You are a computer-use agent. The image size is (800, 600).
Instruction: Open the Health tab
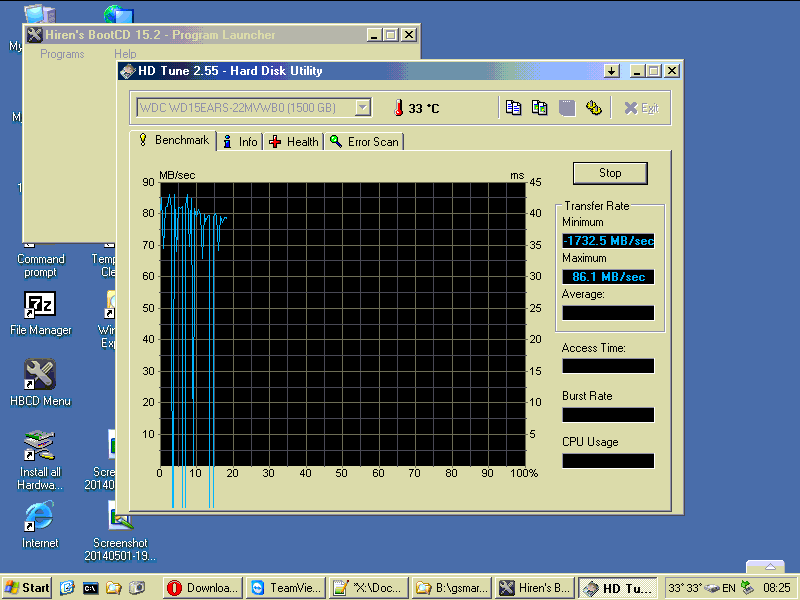point(293,141)
